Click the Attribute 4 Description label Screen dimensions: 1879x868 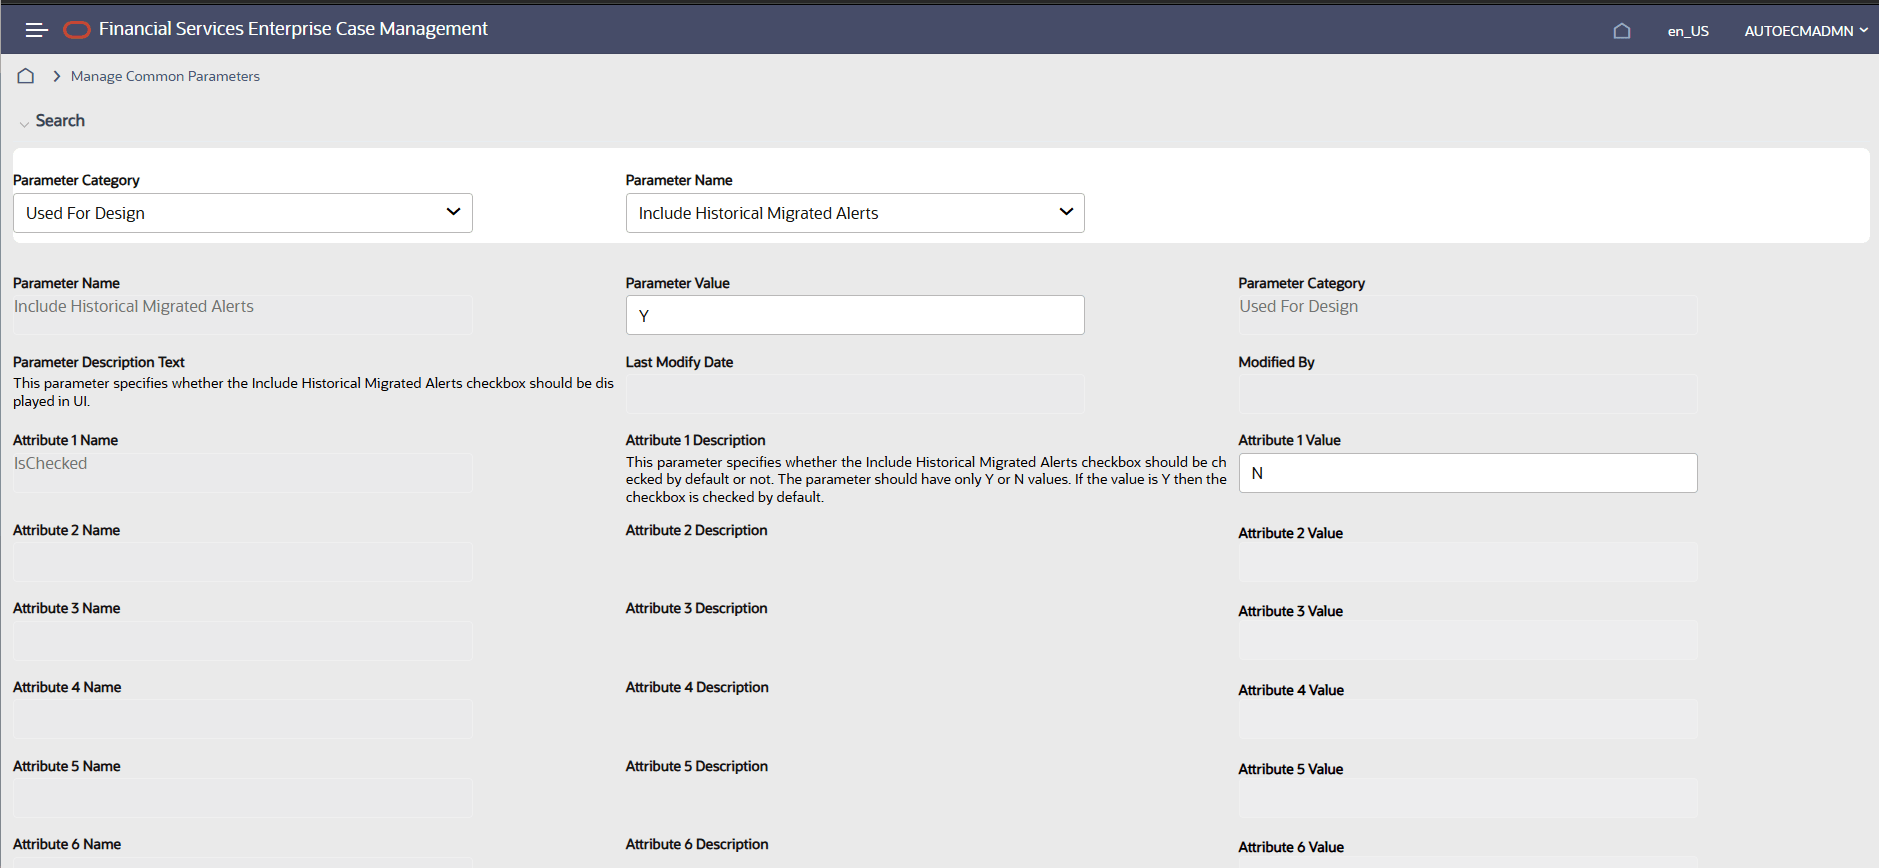coord(697,687)
